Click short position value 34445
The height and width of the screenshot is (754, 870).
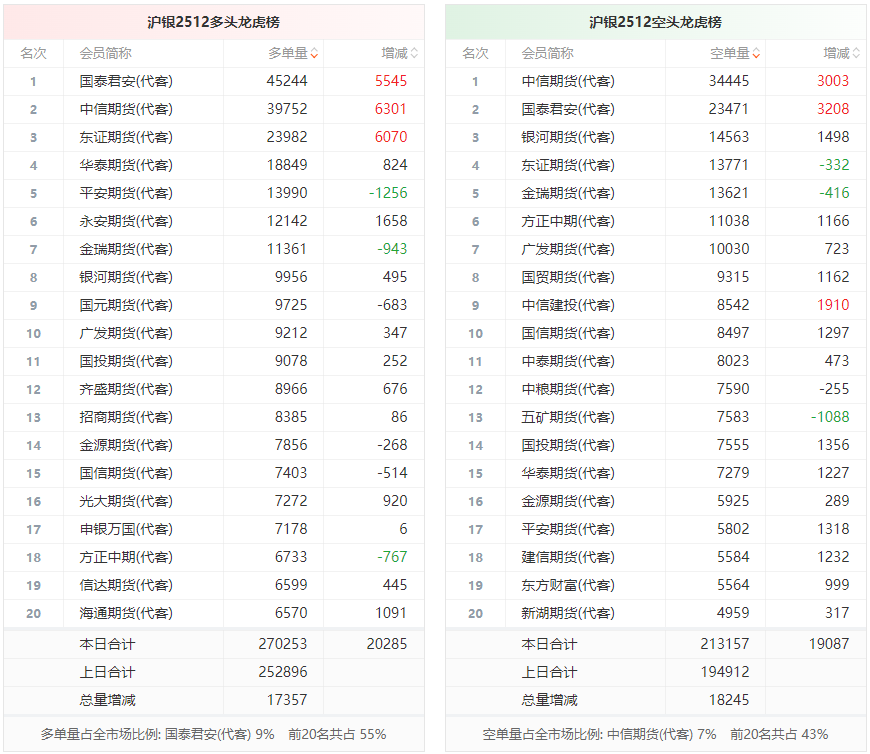point(729,81)
